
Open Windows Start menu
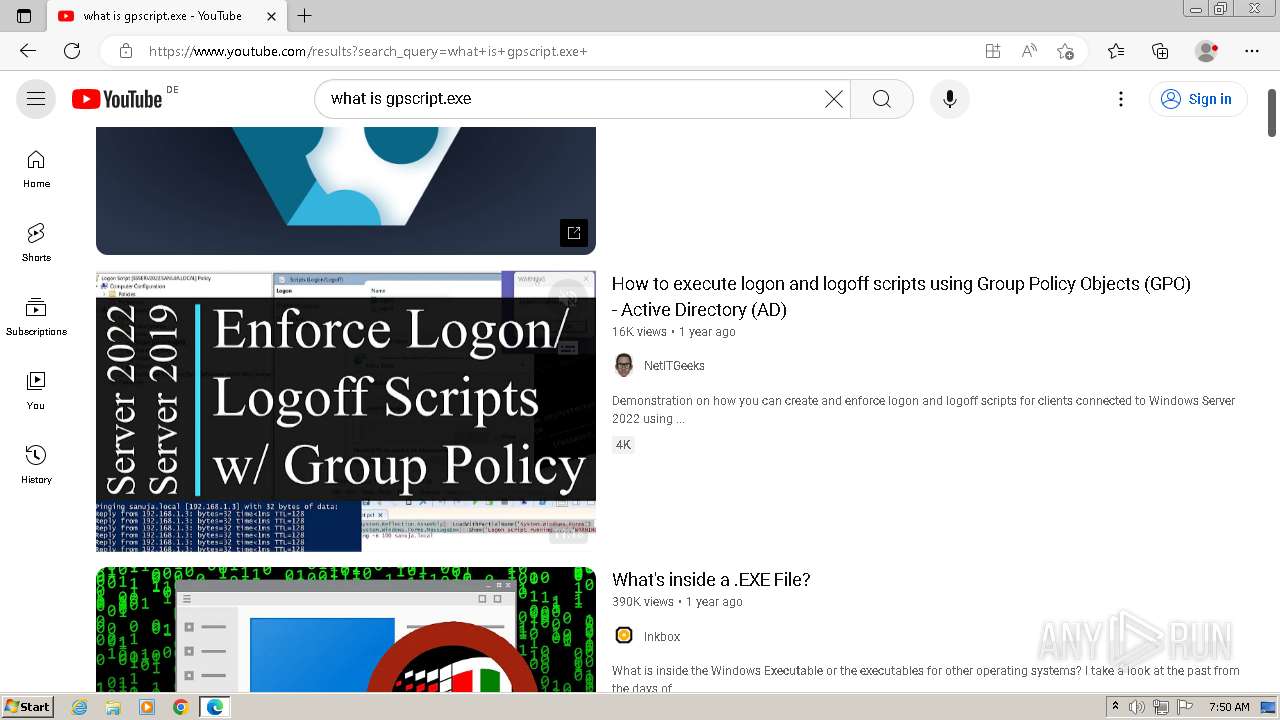click(27, 707)
